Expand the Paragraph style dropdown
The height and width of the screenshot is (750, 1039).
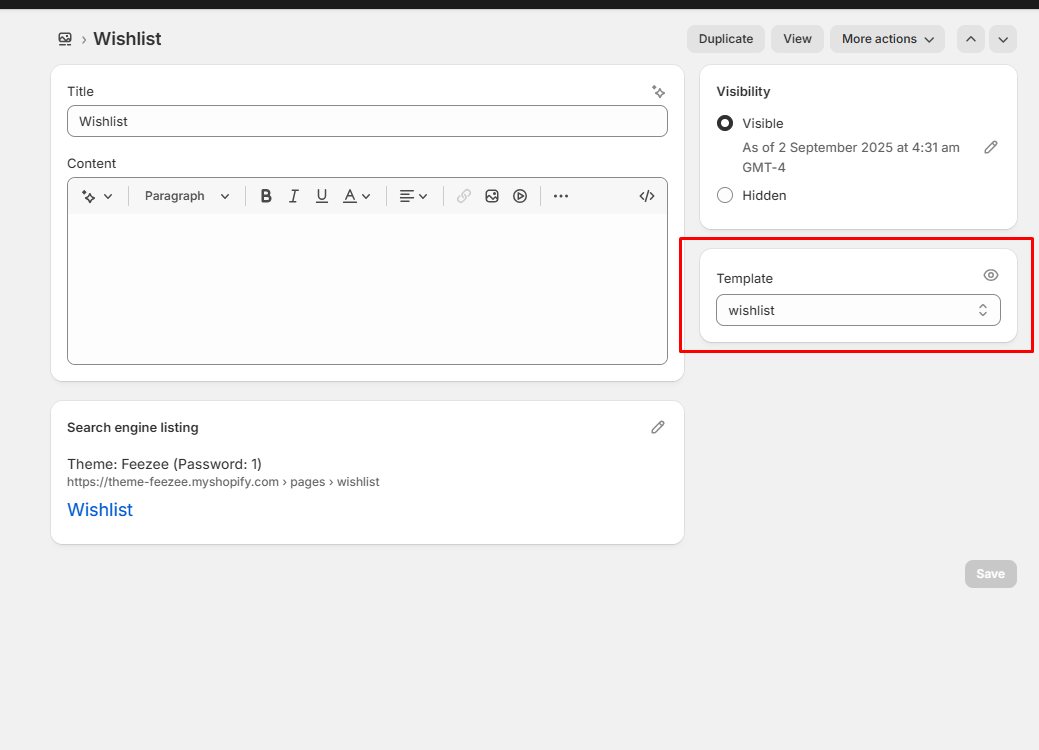point(187,196)
